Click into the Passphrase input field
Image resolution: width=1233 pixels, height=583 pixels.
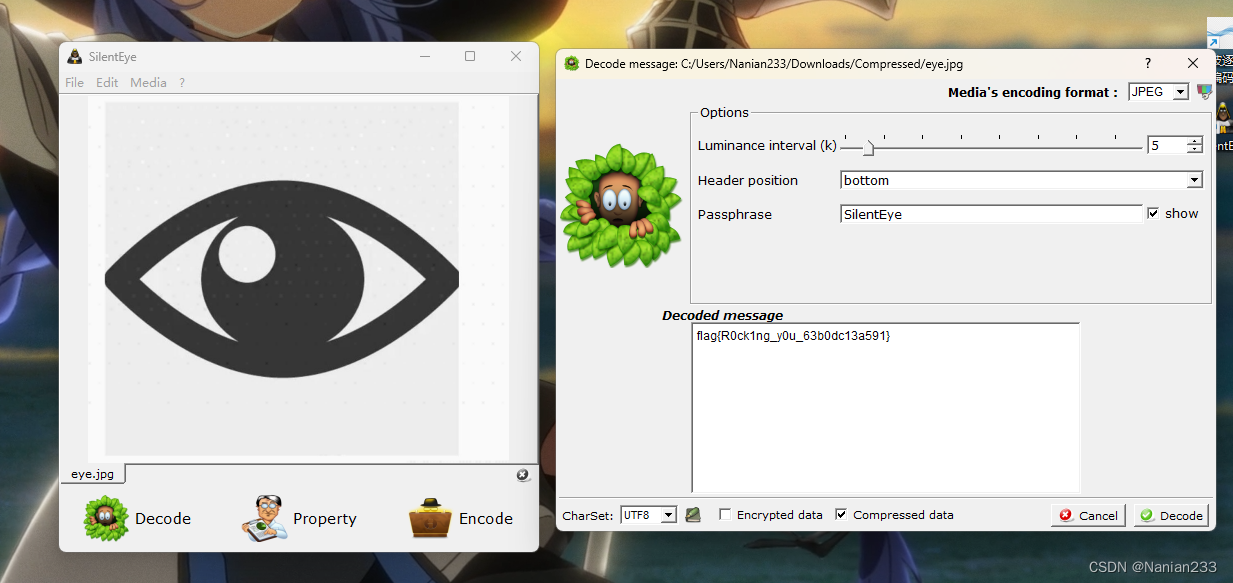tap(991, 213)
